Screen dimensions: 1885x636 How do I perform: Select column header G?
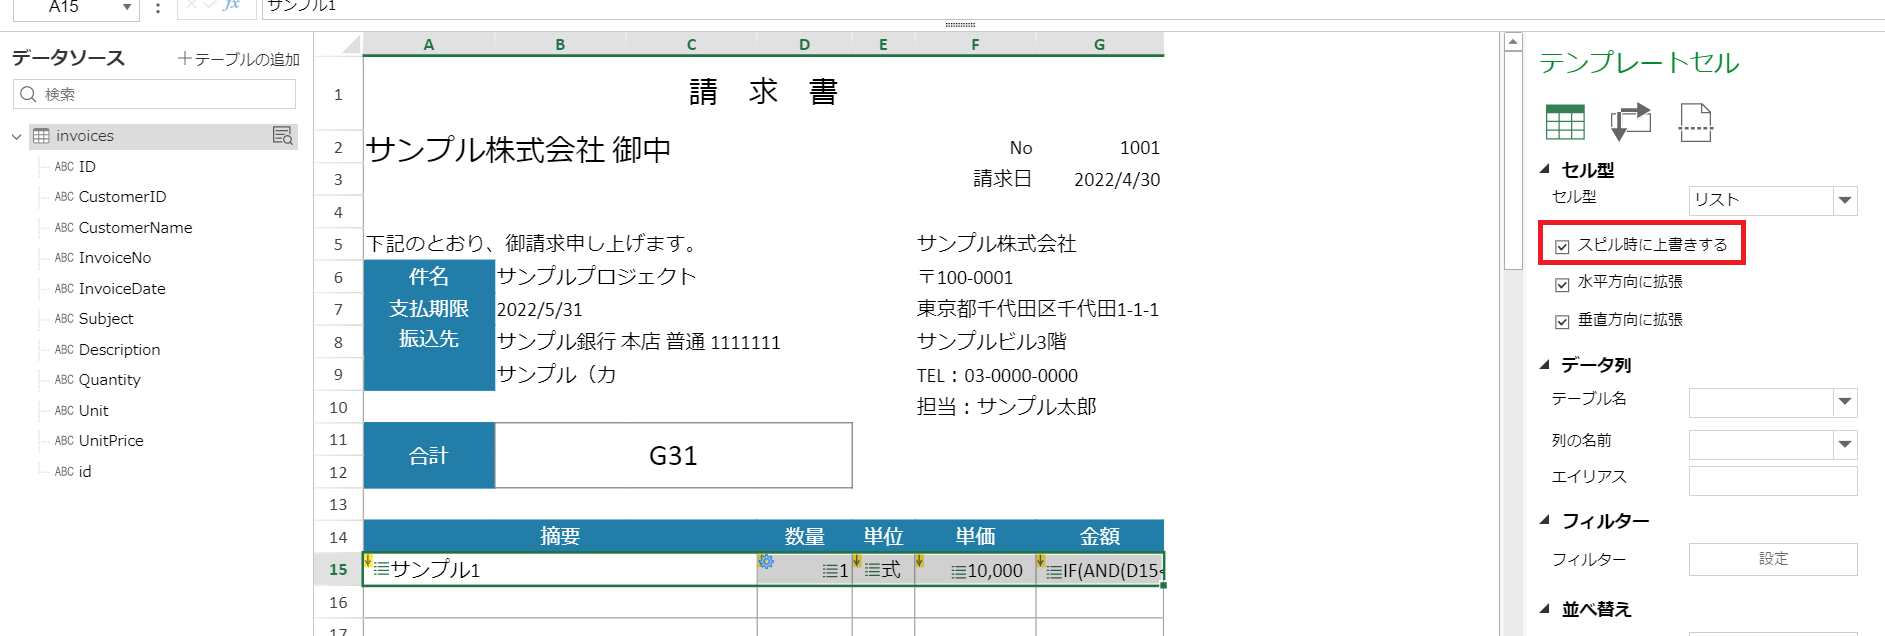pos(1099,44)
